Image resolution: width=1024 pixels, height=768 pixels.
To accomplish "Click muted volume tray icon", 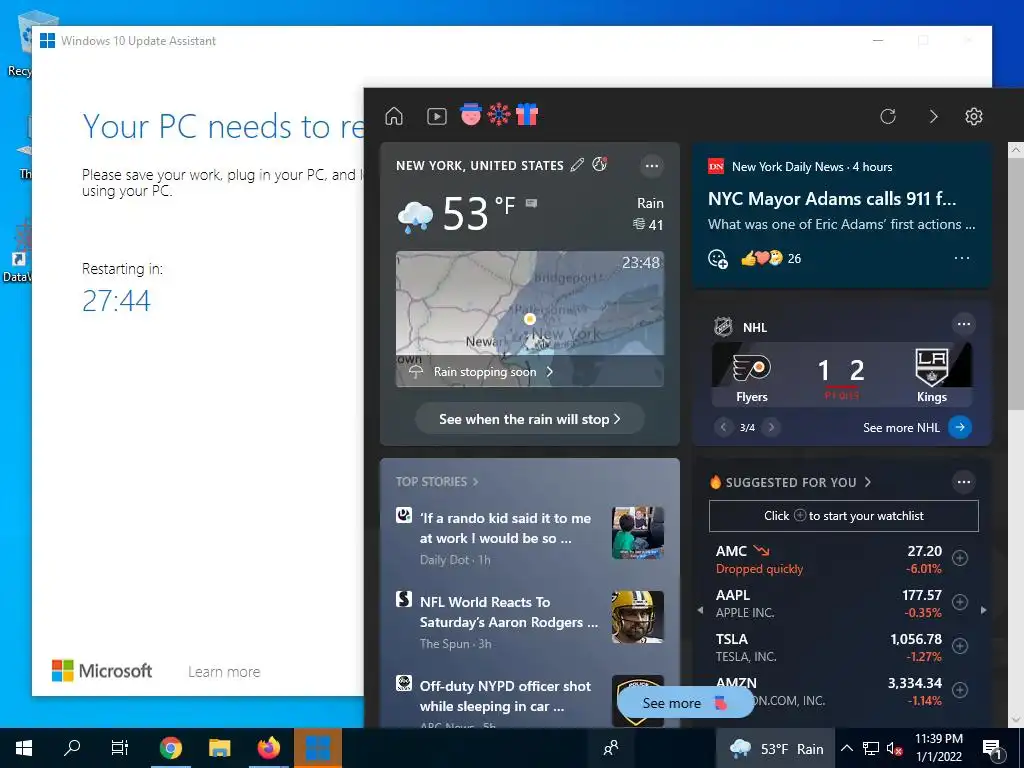I will (894, 748).
